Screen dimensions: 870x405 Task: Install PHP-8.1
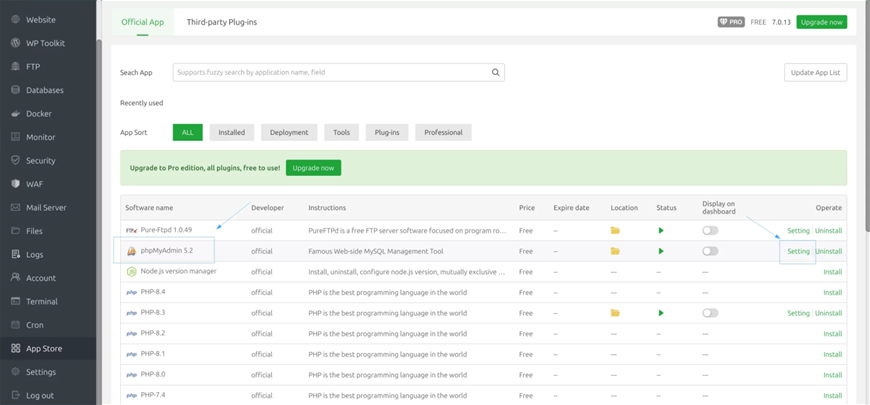point(833,355)
